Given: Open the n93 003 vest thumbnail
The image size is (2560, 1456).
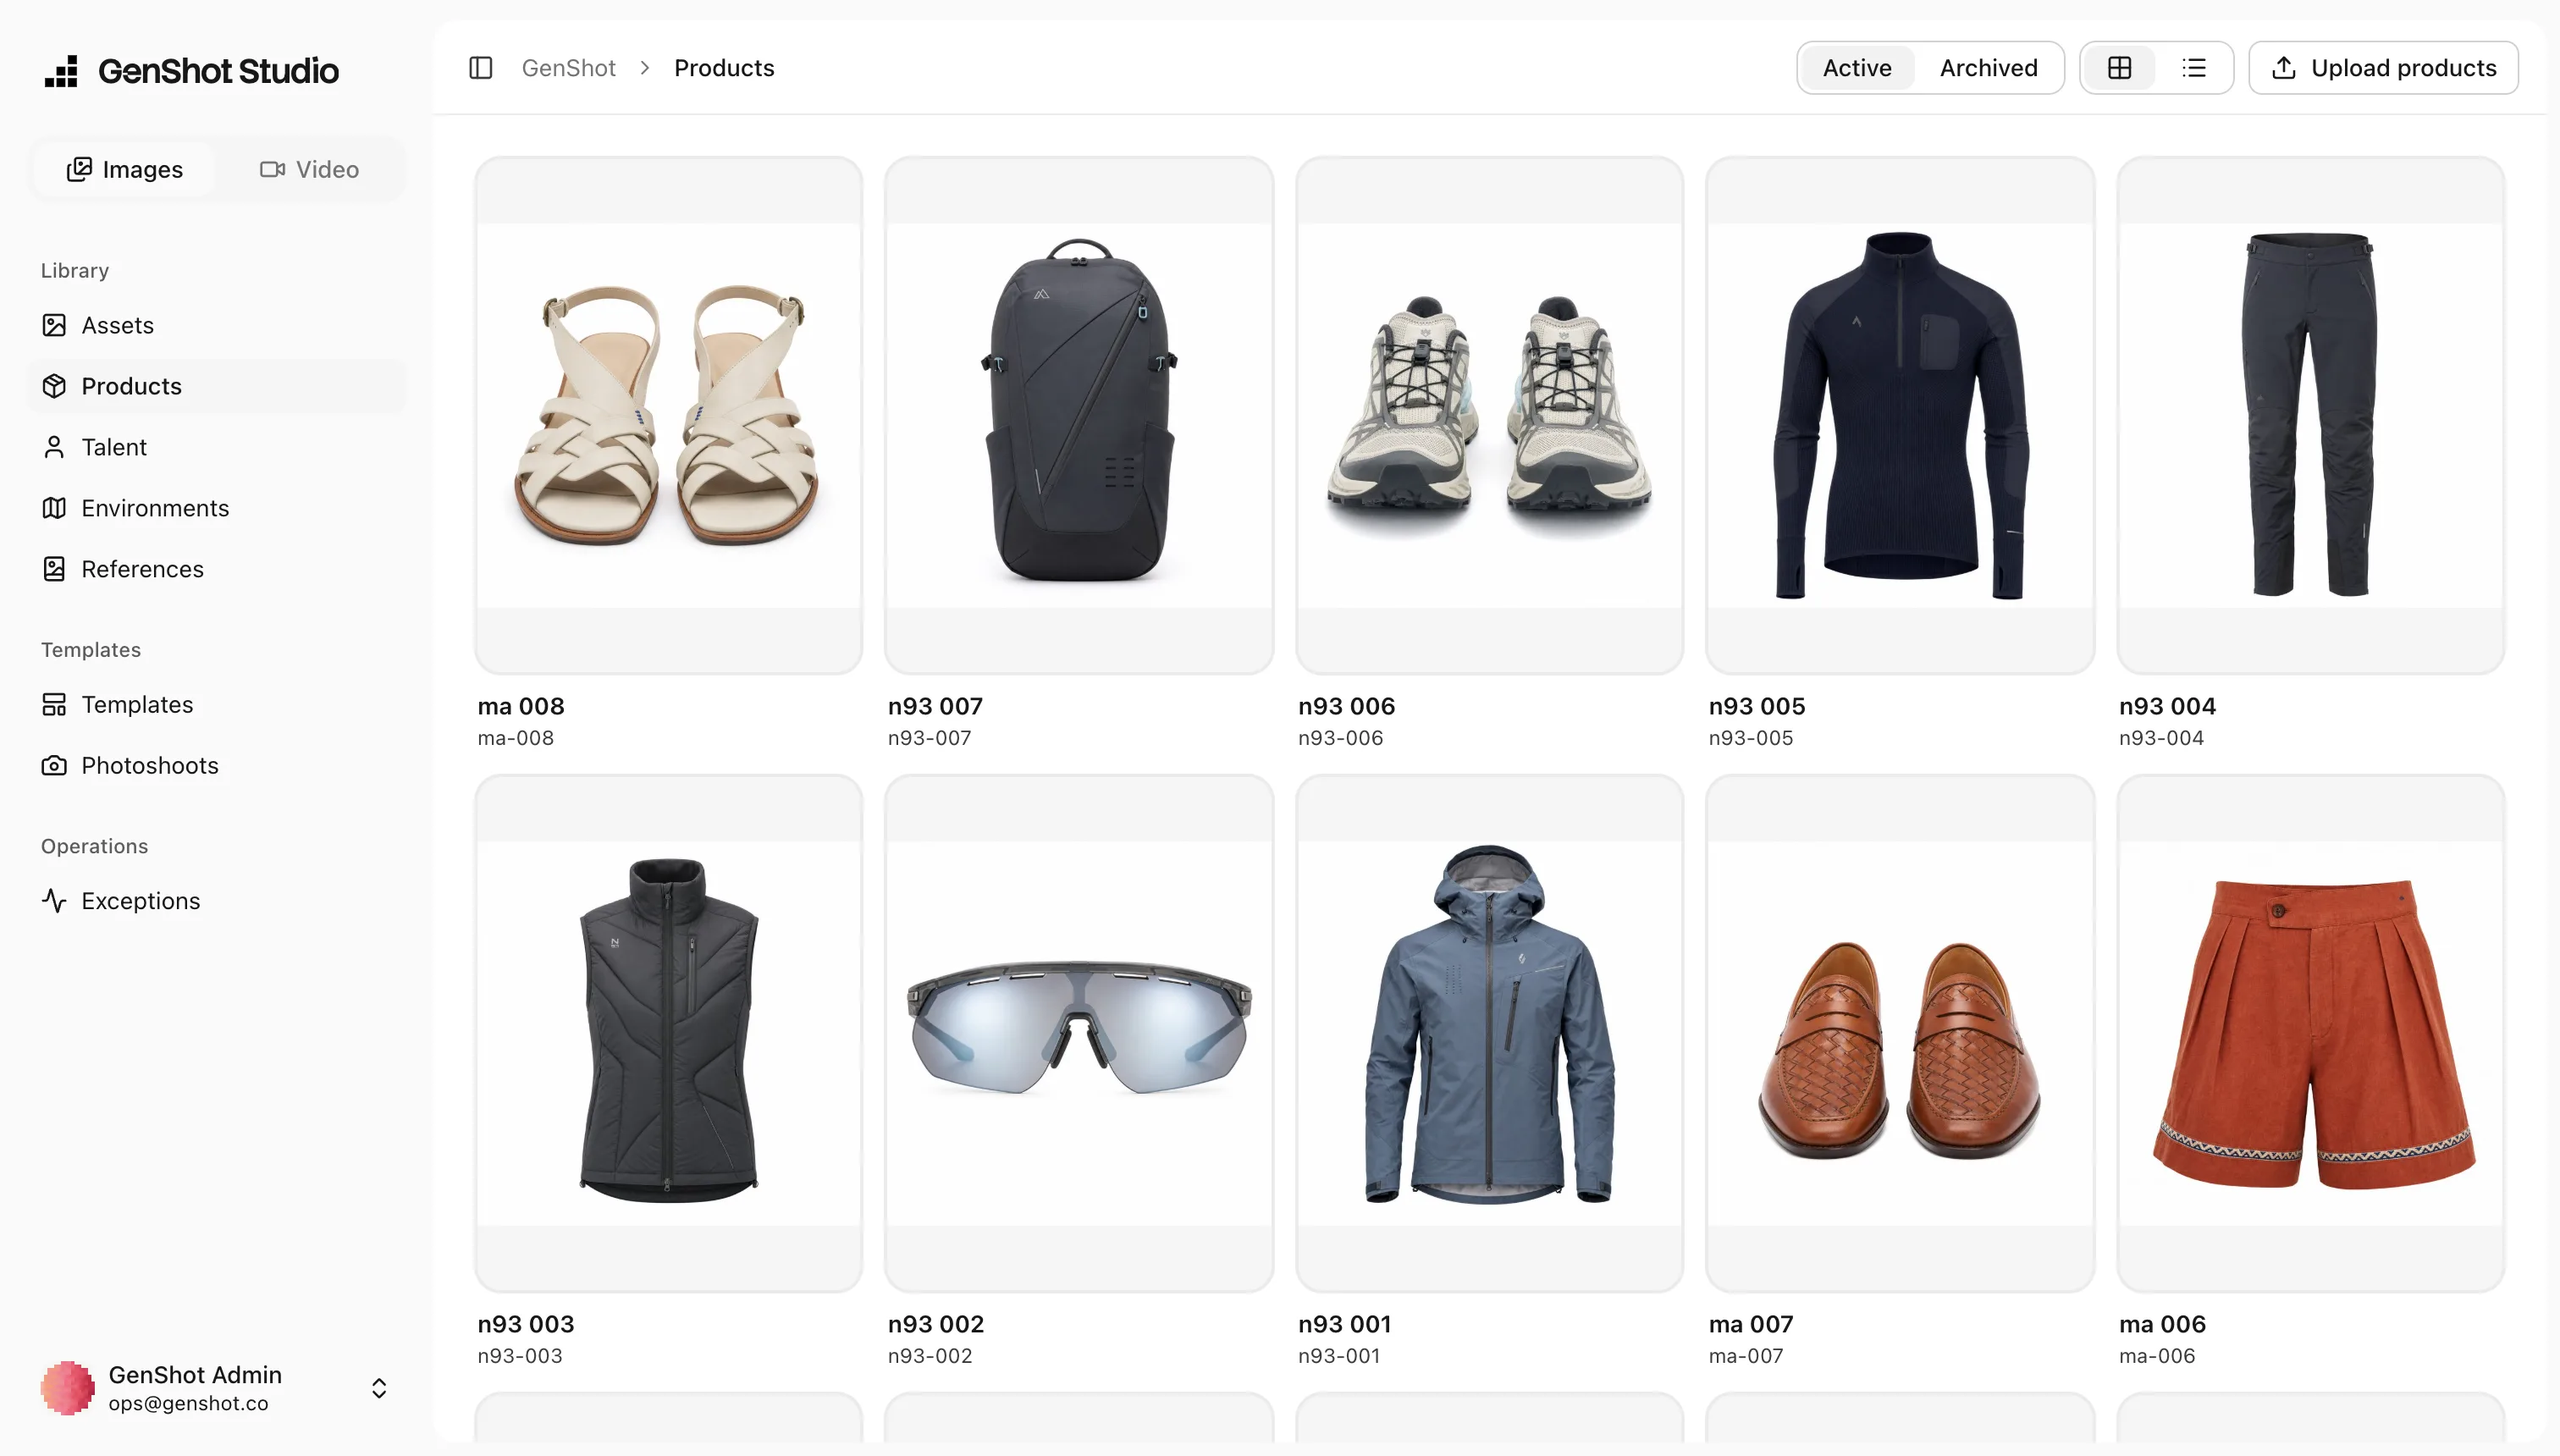Looking at the screenshot, I should [668, 1033].
